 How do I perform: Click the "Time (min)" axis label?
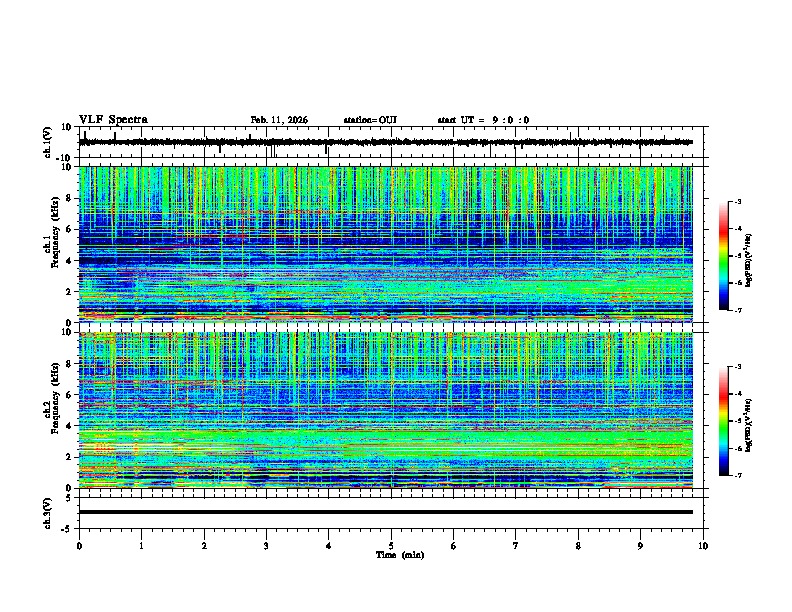click(x=400, y=555)
